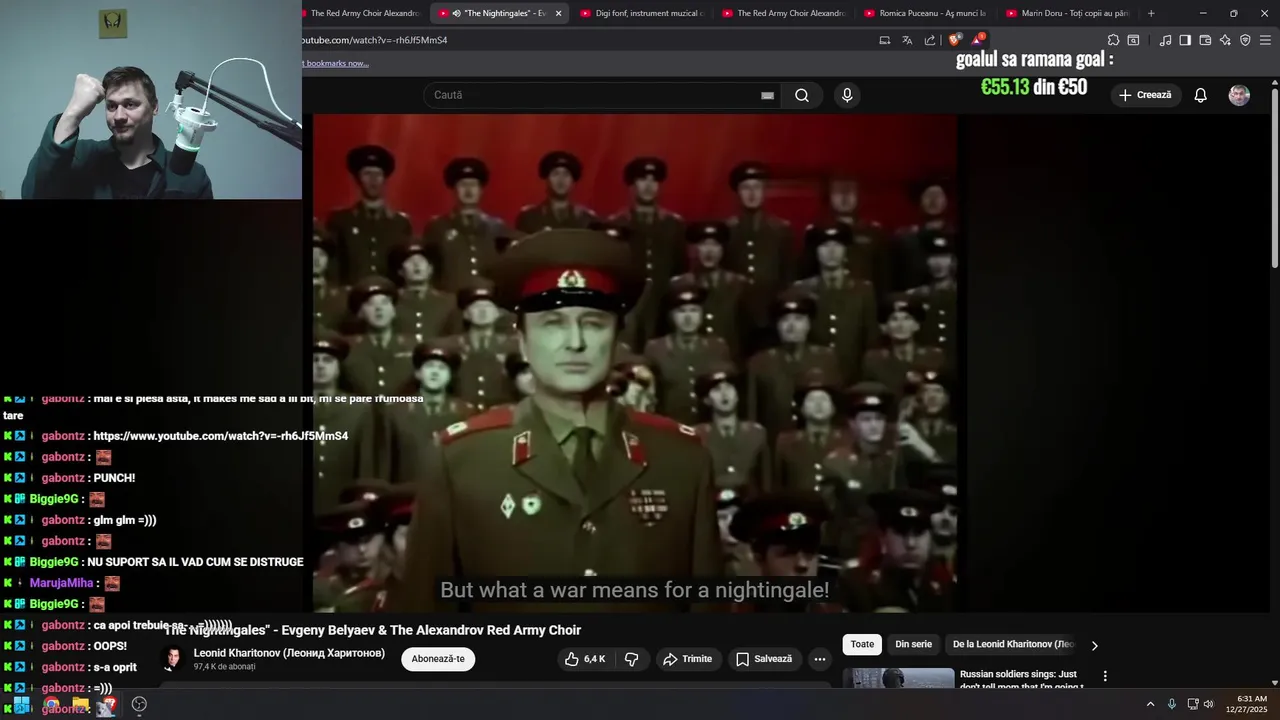This screenshot has width=1280, height=720.
Task: Click the Creează create button
Action: tap(1145, 95)
